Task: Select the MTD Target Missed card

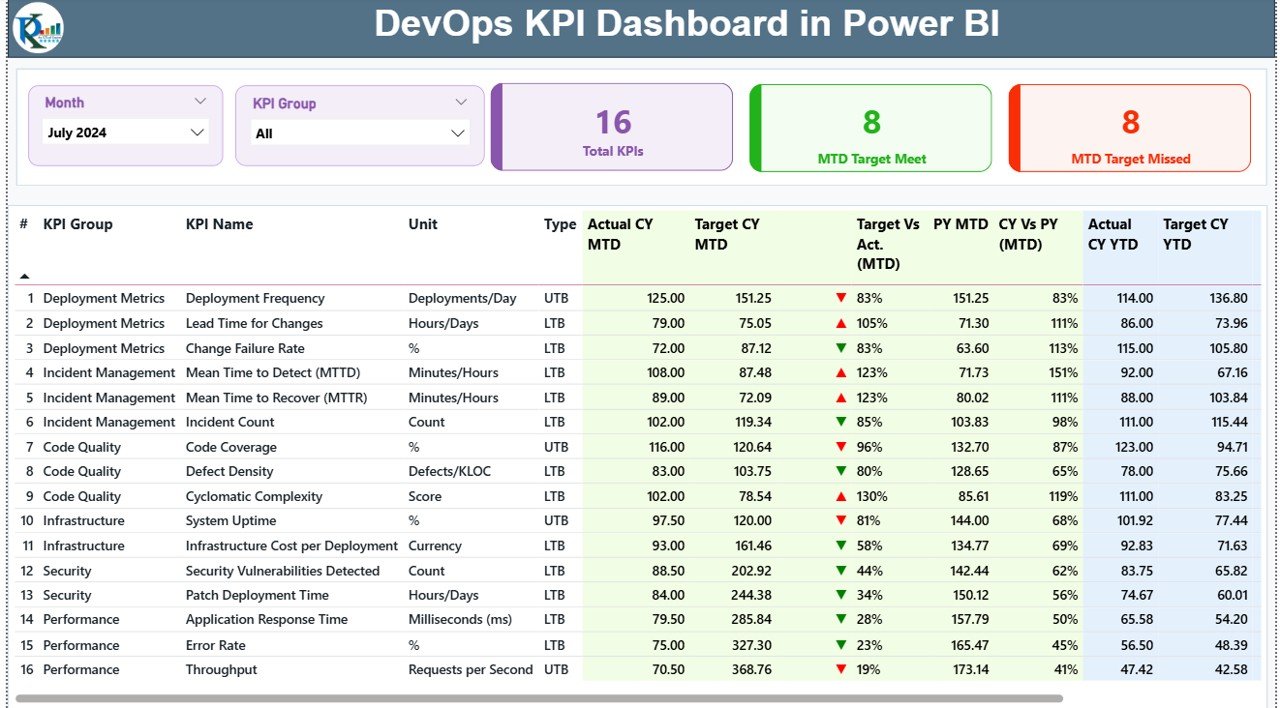Action: pyautogui.click(x=1130, y=128)
